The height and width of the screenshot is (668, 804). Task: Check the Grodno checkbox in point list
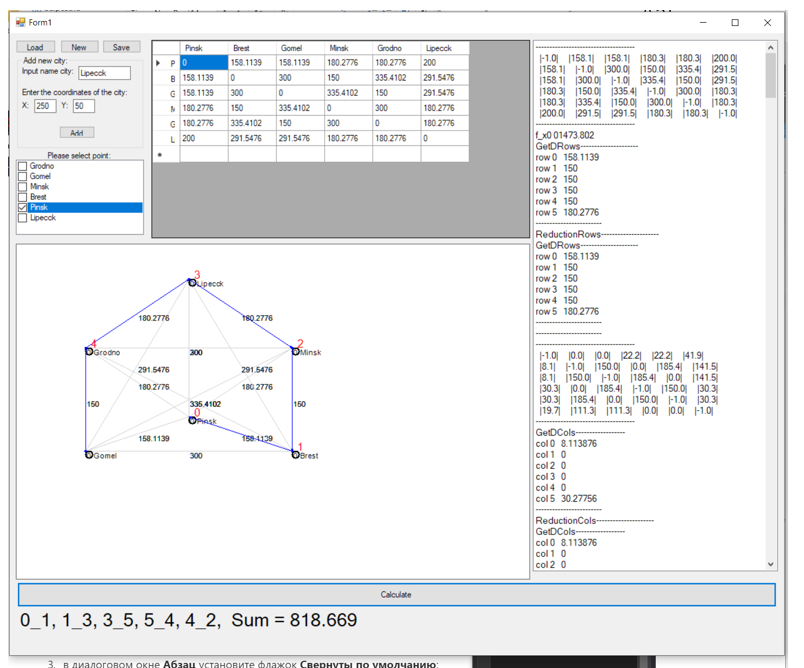(24, 167)
